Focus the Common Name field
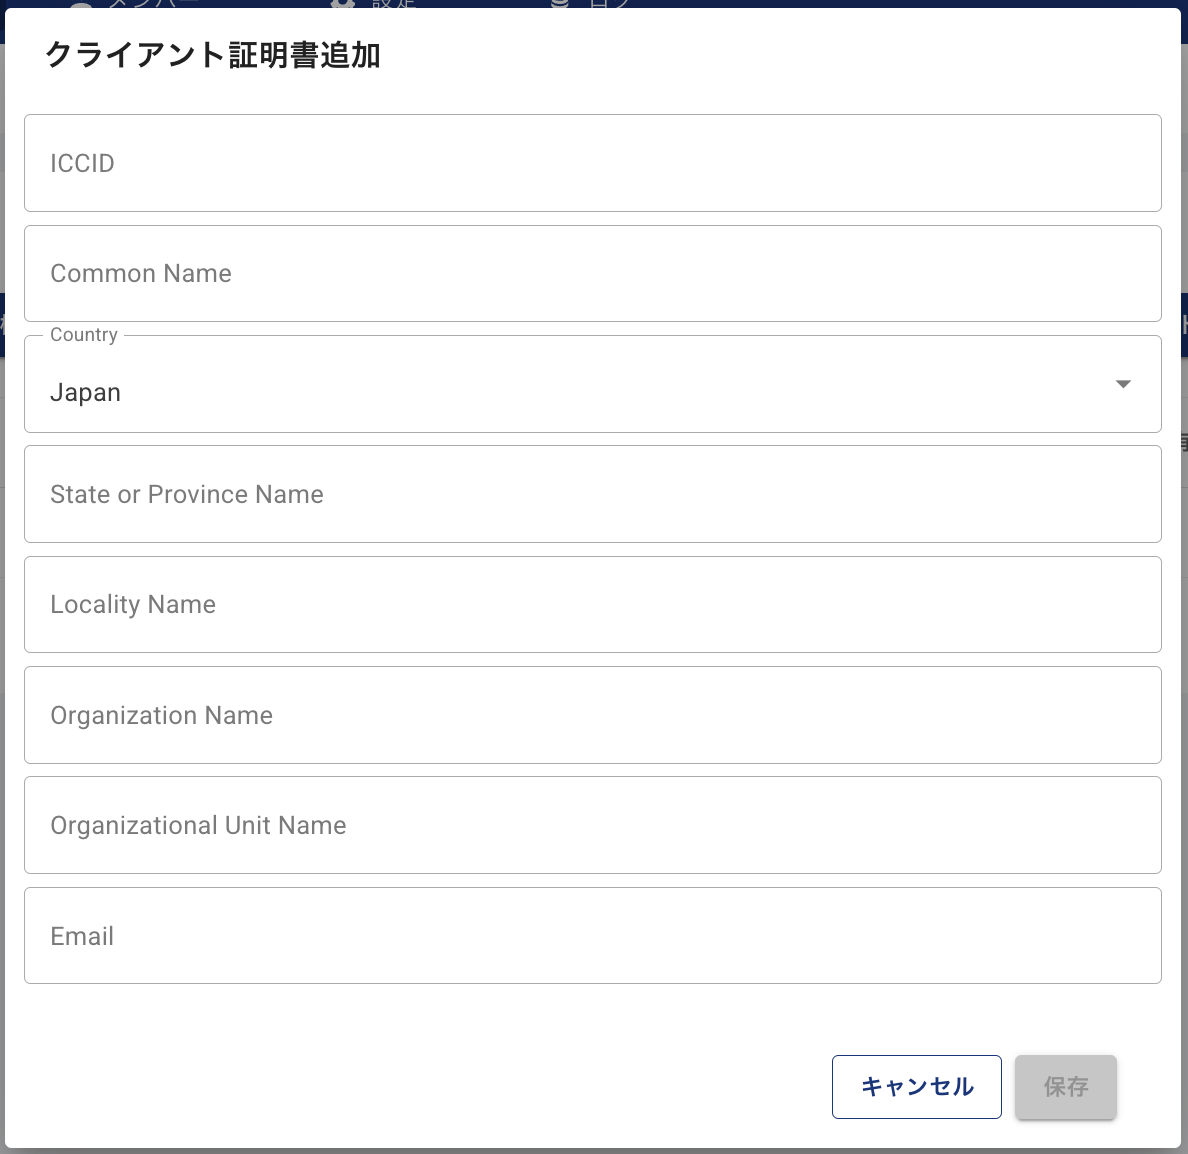Image resolution: width=1188 pixels, height=1154 pixels. pos(592,274)
